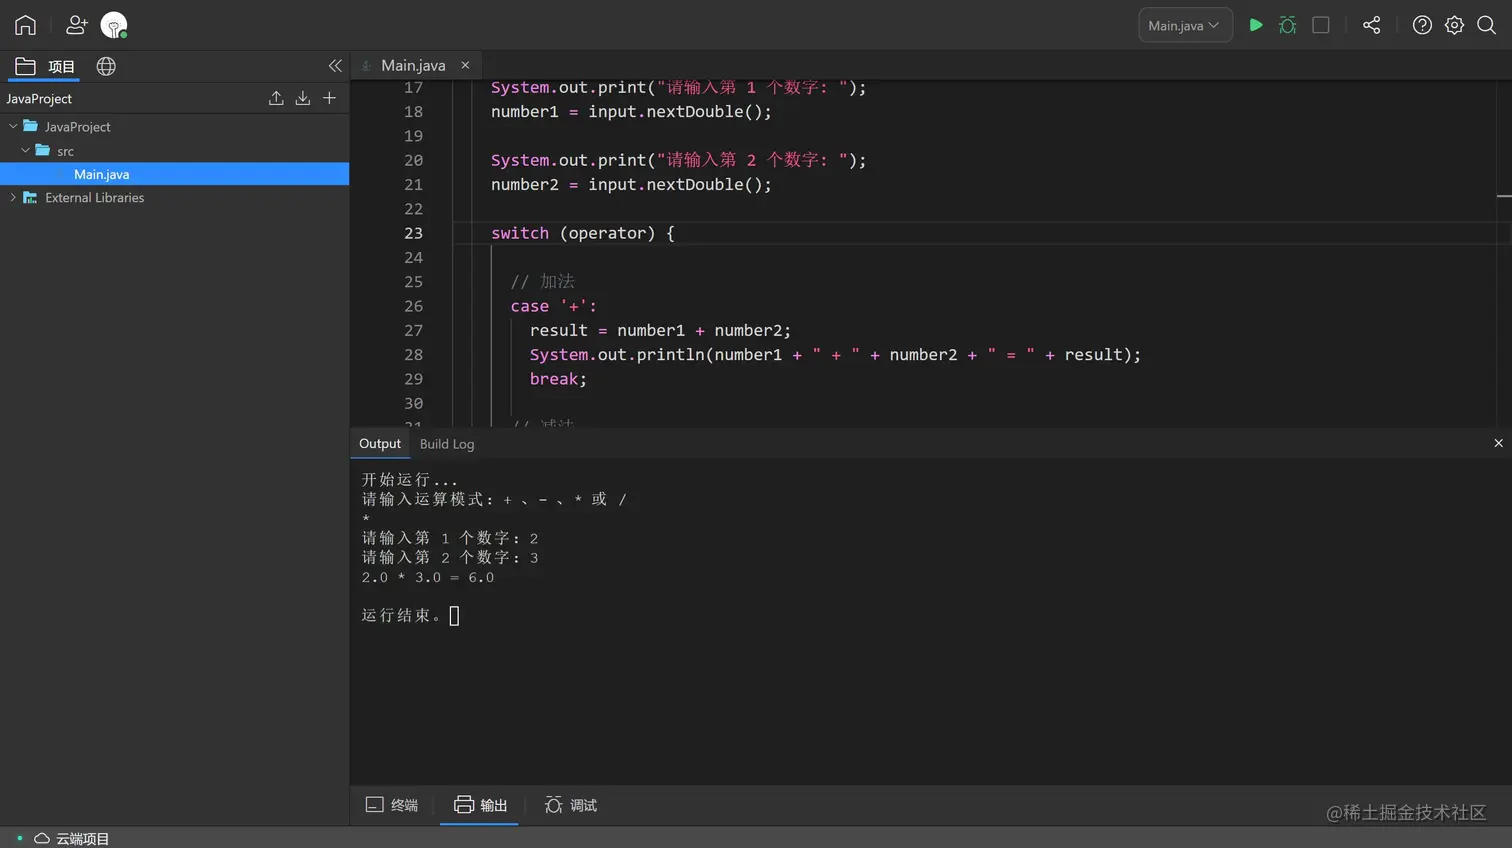Open the add collaborator icon

point(76,25)
